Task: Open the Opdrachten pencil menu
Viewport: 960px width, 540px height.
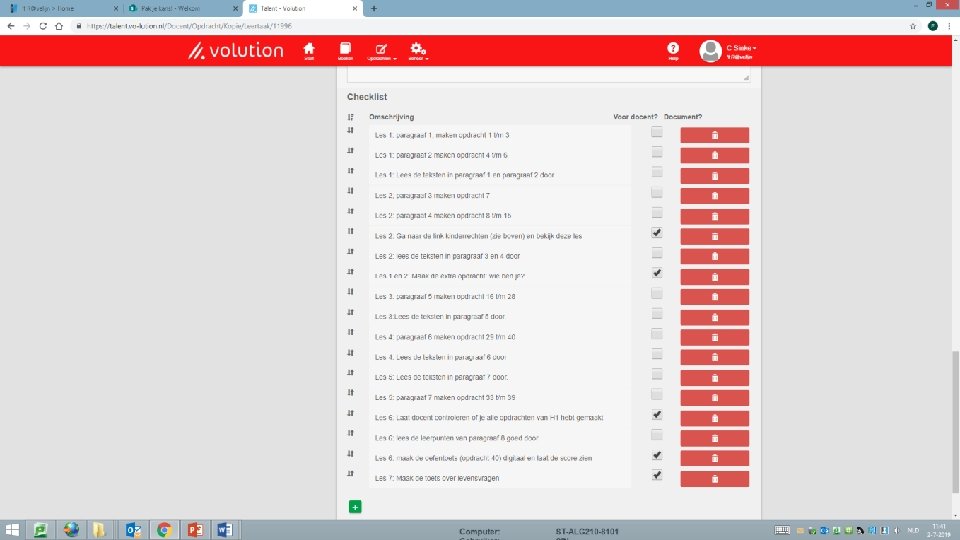Action: pyautogui.click(x=381, y=51)
